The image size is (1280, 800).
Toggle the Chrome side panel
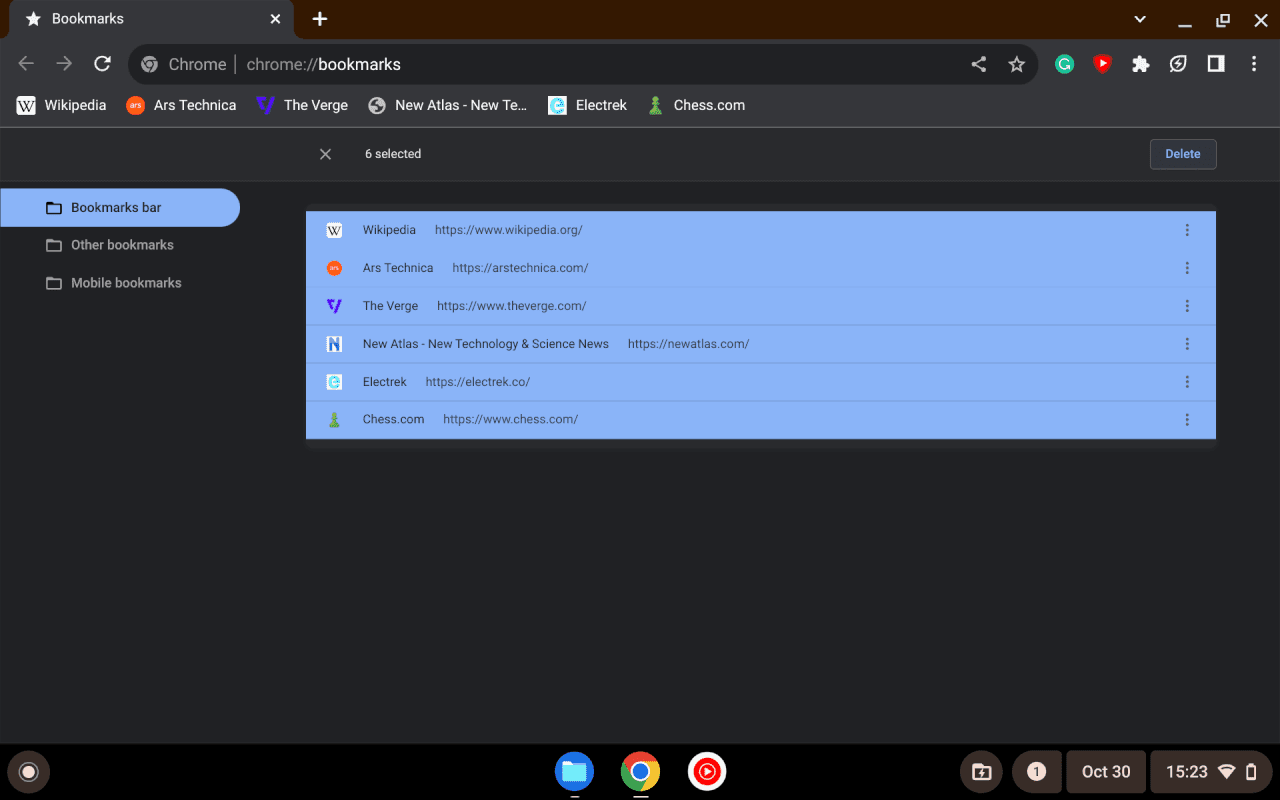click(1216, 64)
